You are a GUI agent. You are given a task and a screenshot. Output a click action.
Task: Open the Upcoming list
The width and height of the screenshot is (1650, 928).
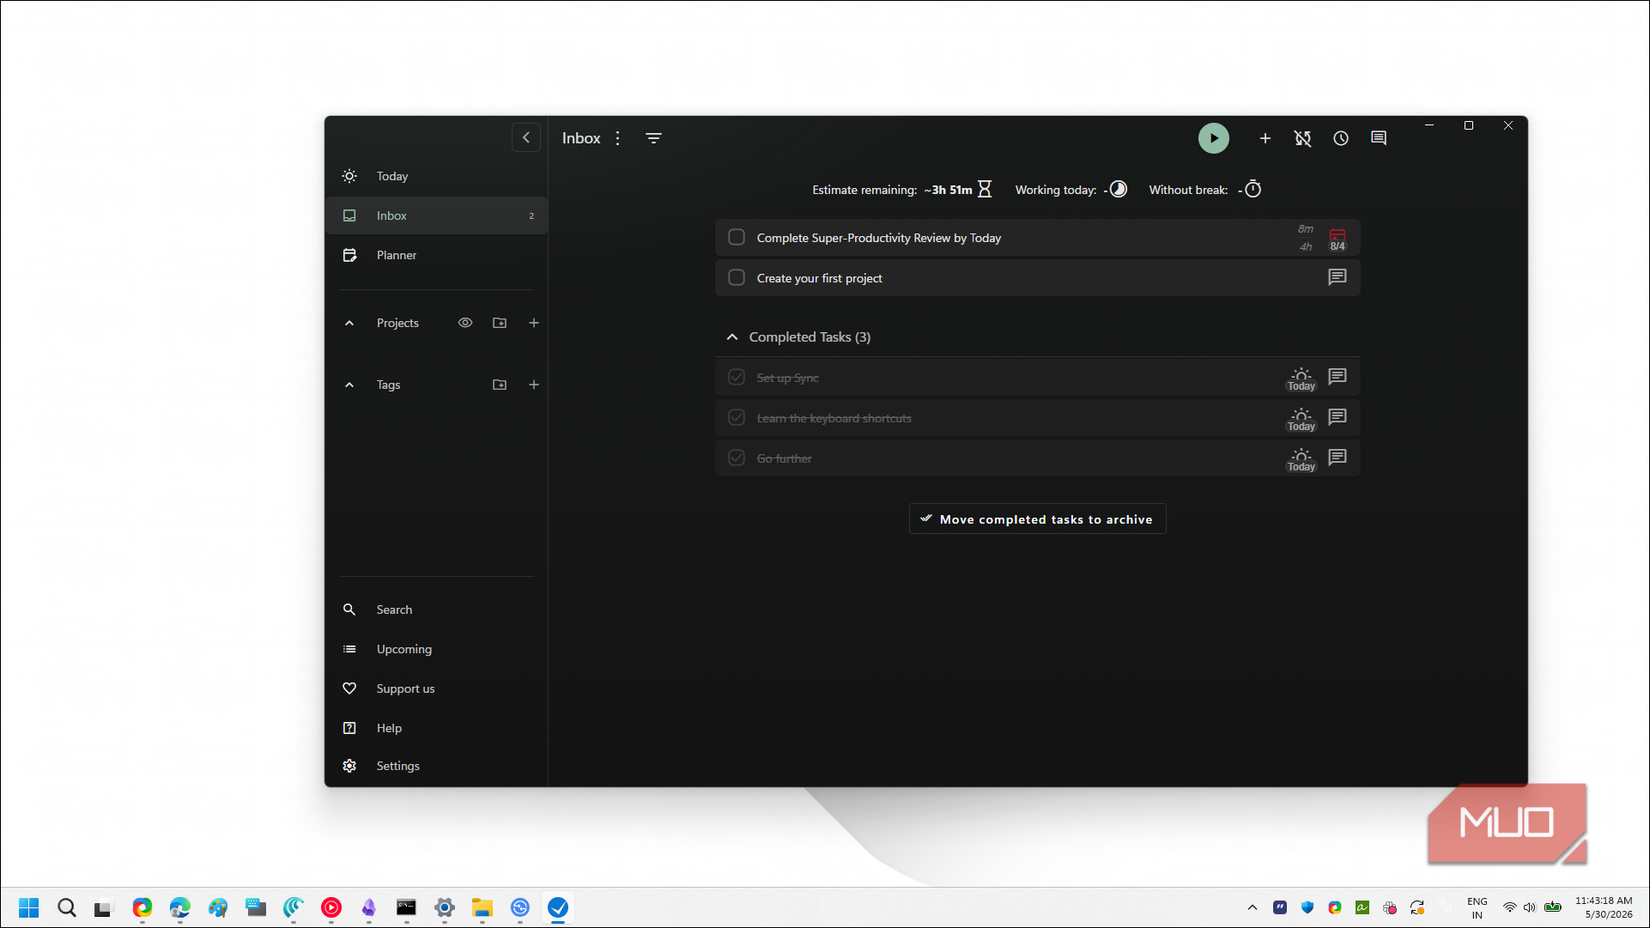coord(436,649)
